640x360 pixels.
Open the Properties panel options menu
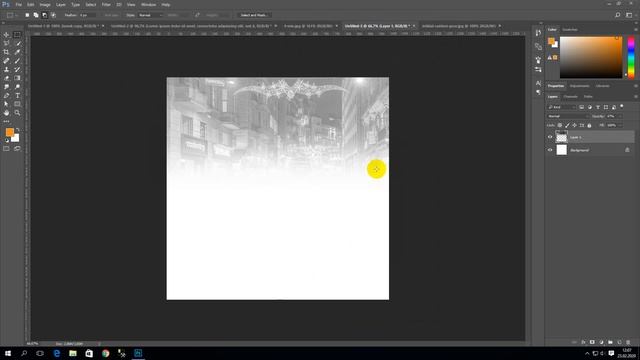pyautogui.click(x=636, y=86)
